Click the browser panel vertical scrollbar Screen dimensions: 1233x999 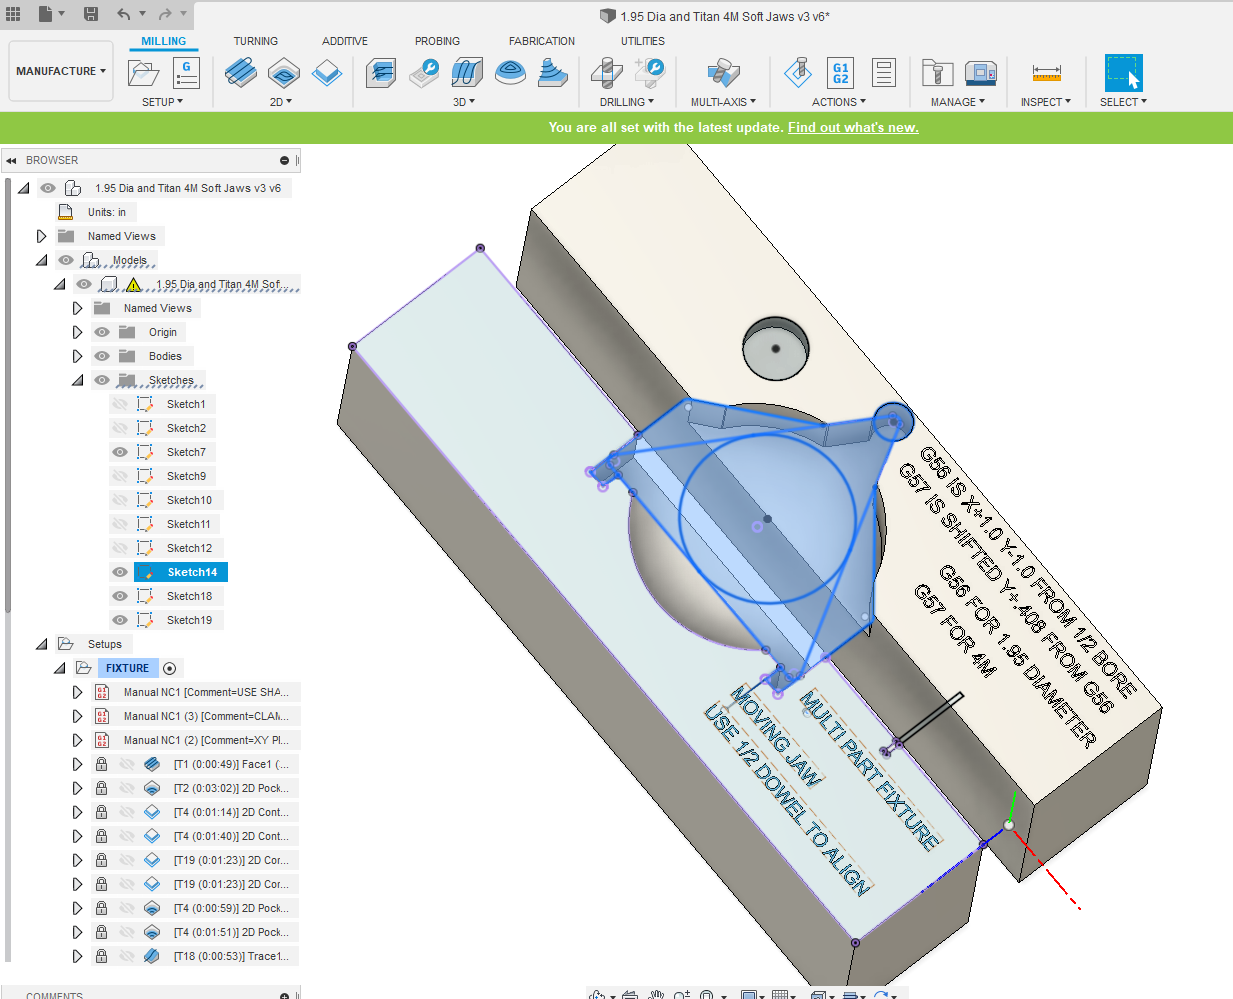click(8, 400)
